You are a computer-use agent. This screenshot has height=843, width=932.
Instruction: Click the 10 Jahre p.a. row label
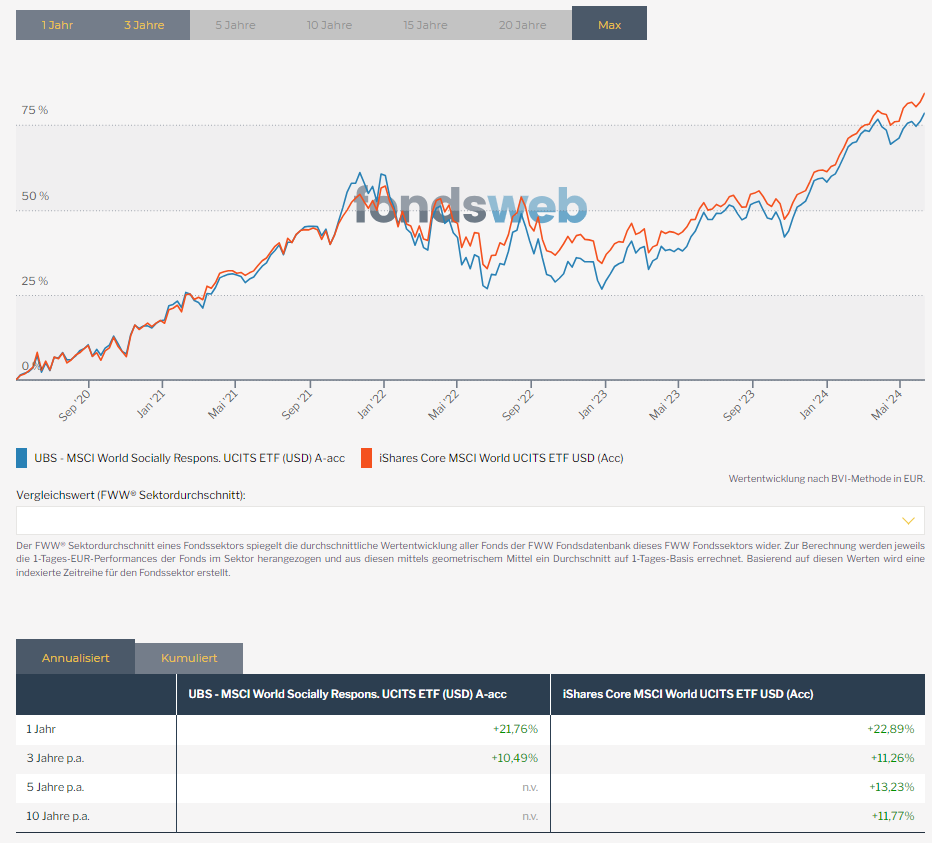coord(58,816)
